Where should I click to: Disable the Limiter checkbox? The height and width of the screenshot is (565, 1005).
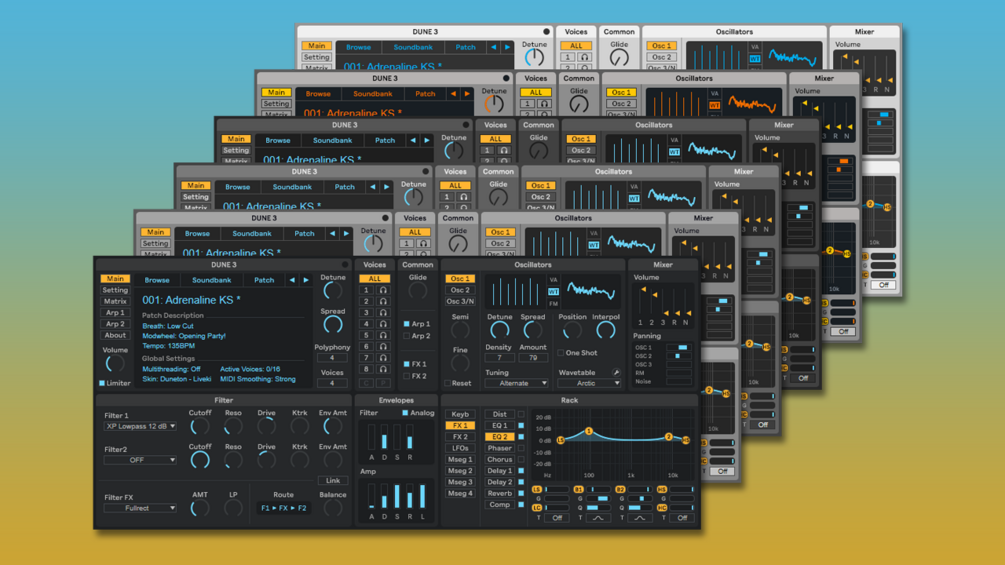click(102, 383)
